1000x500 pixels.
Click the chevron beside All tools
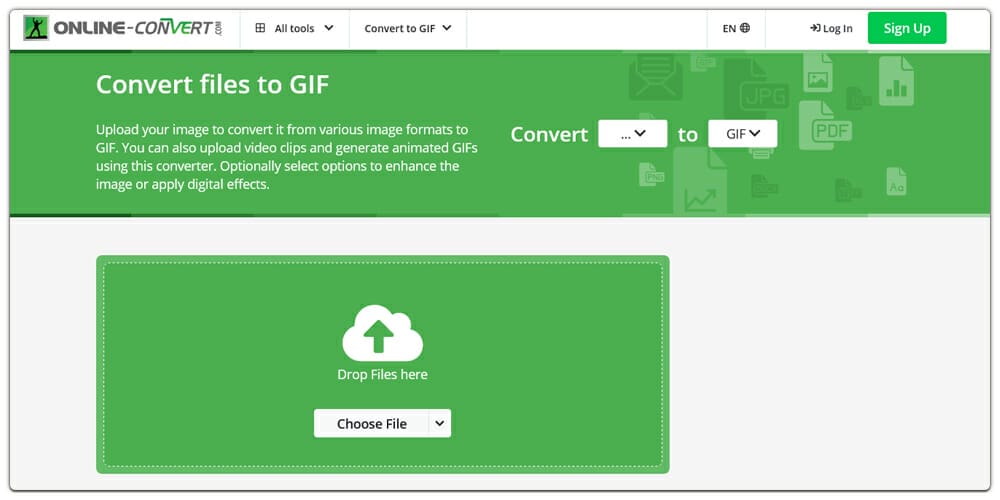point(329,28)
